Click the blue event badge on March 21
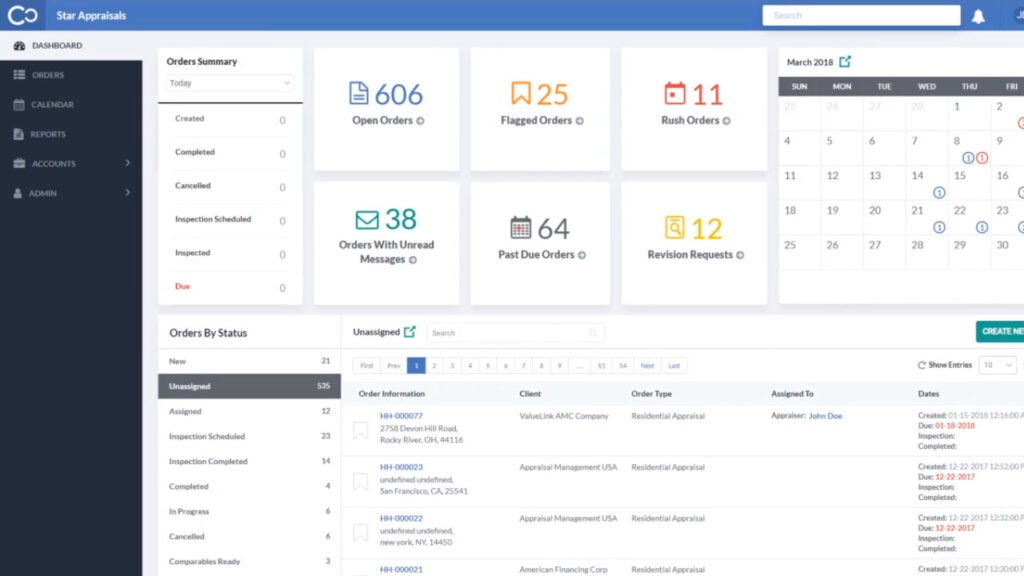Screen dimensions: 1024x576 click(939, 227)
